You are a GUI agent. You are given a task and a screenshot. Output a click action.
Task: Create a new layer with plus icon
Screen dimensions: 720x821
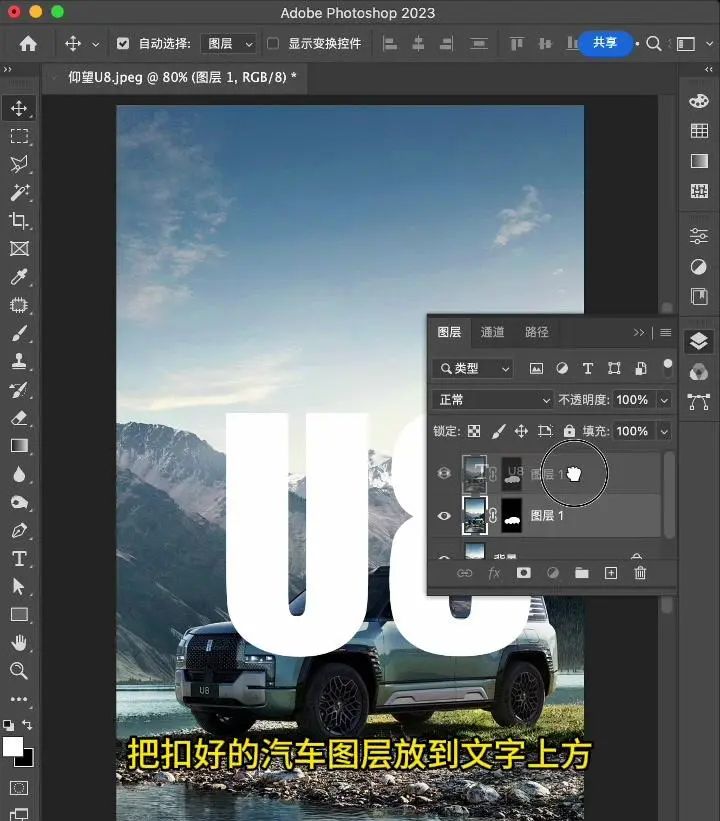click(611, 573)
